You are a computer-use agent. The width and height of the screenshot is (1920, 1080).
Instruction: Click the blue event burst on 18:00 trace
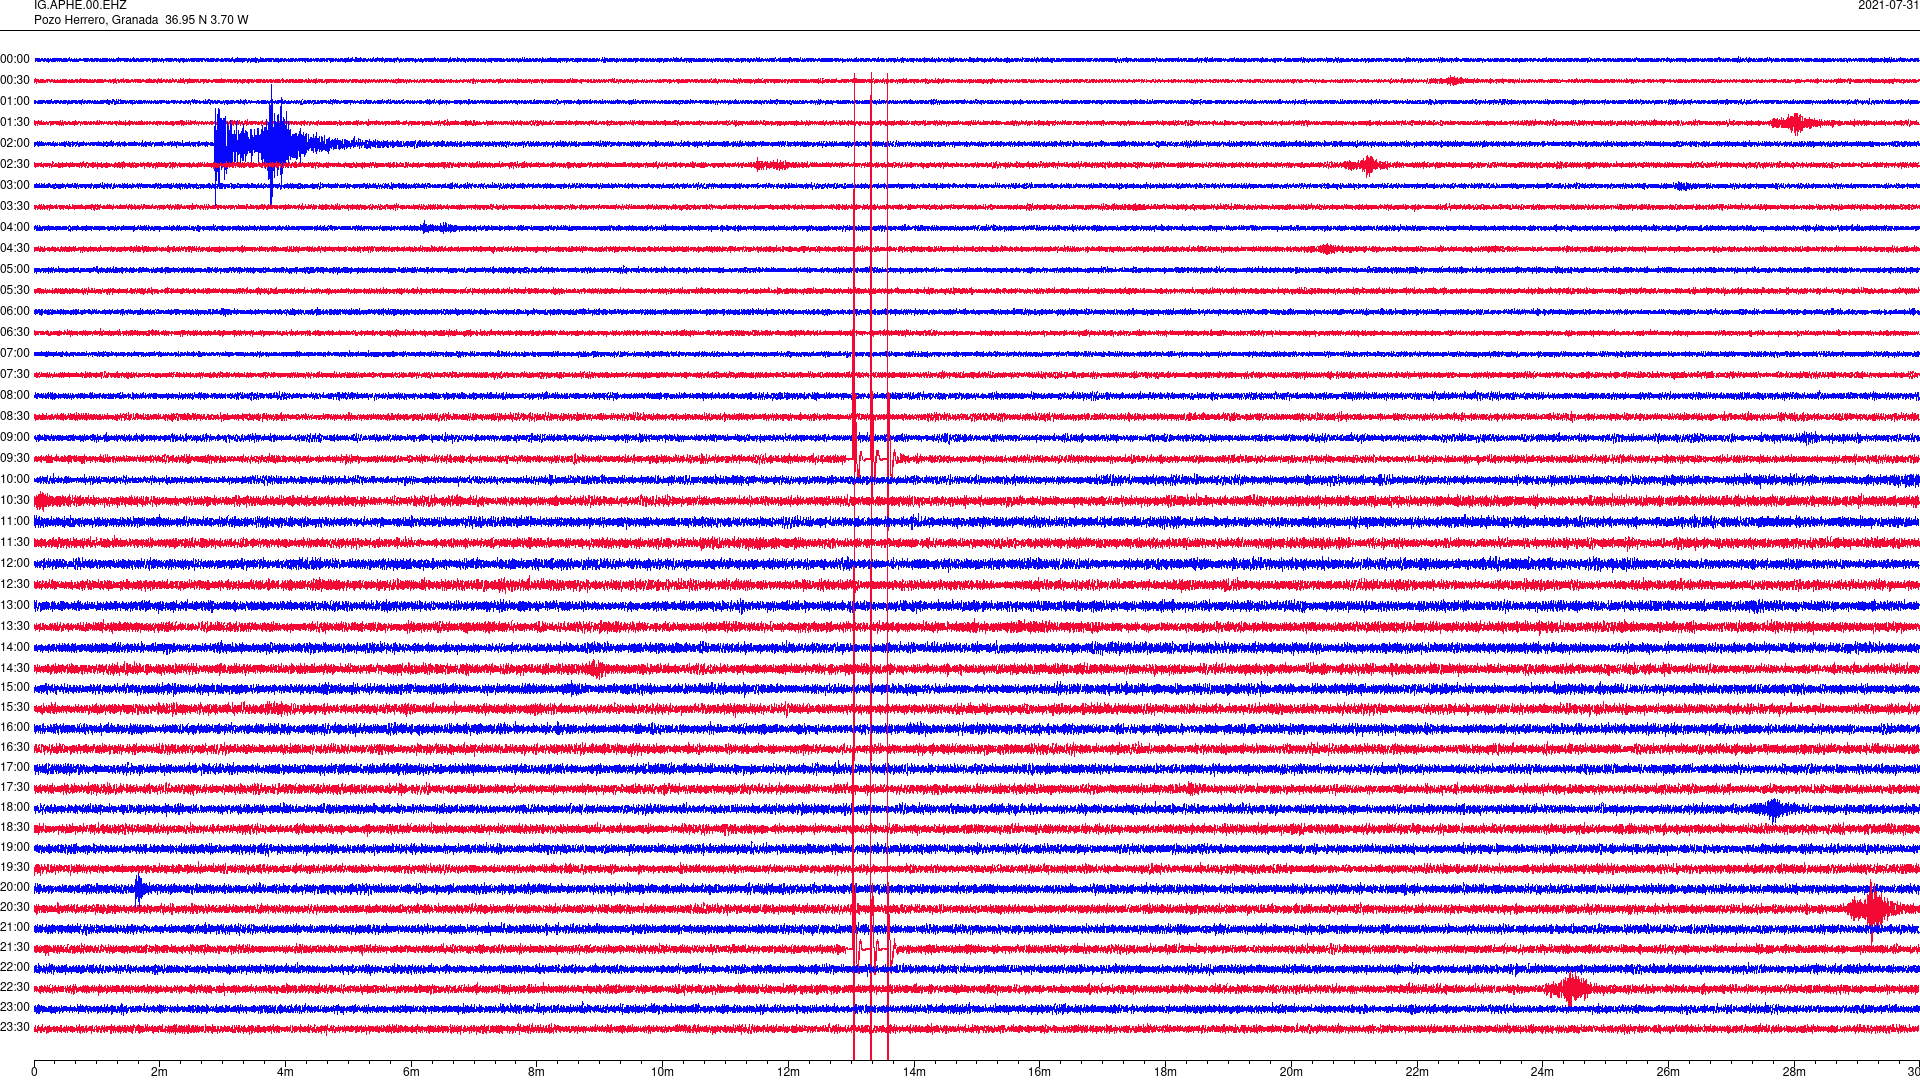1775,808
